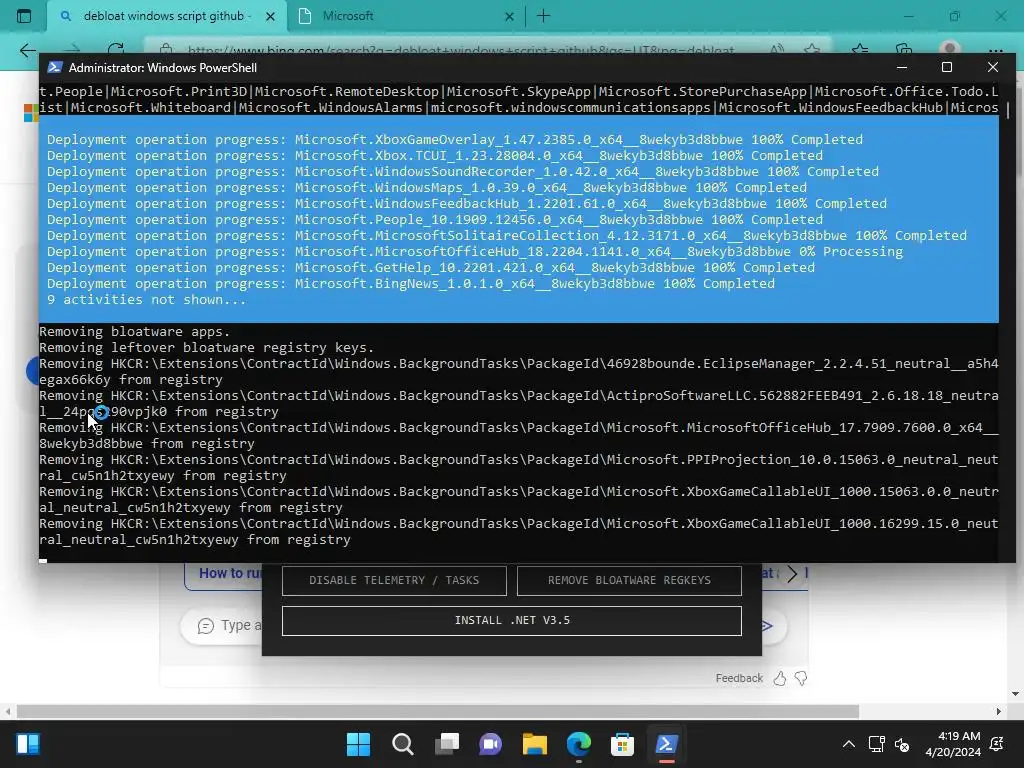1024x768 pixels.
Task: Click the horizontal scrollbar of the browser page
Action: (438, 711)
